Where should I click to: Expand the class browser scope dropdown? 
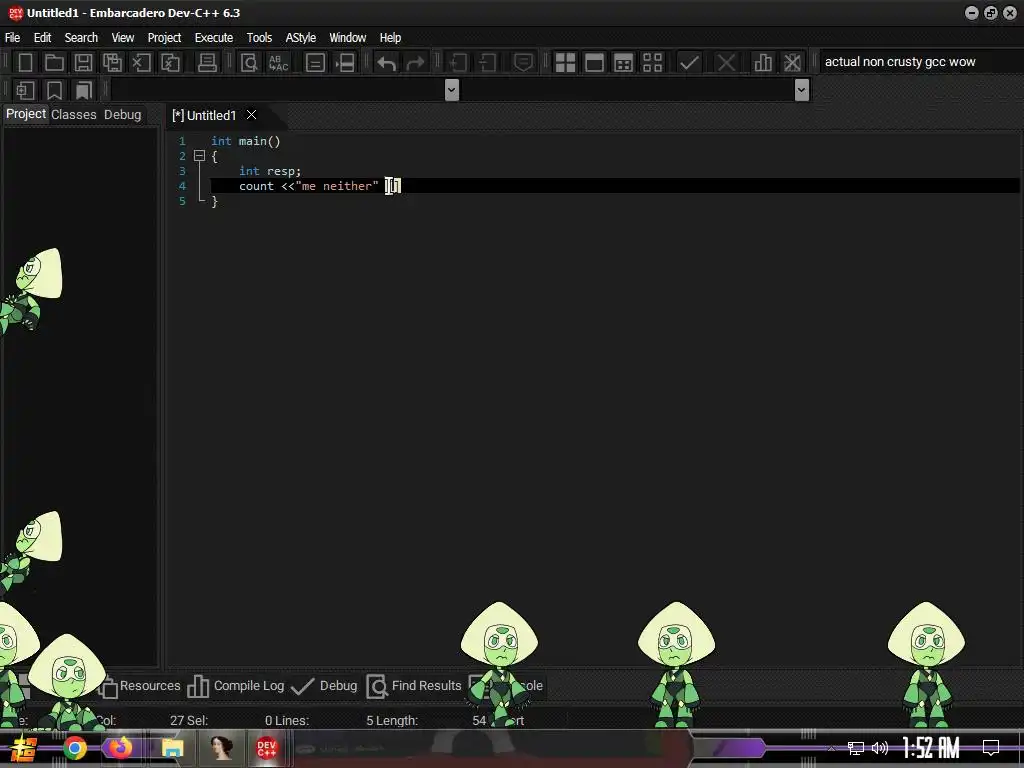(451, 90)
